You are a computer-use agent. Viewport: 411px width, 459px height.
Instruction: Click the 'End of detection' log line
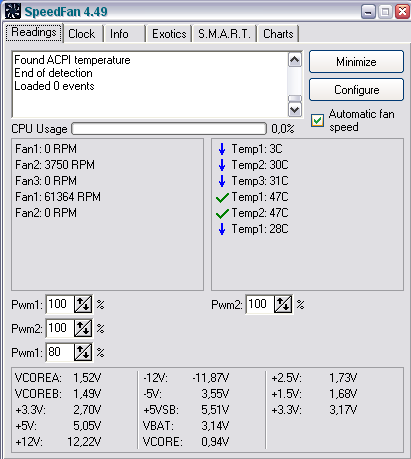tap(53, 73)
